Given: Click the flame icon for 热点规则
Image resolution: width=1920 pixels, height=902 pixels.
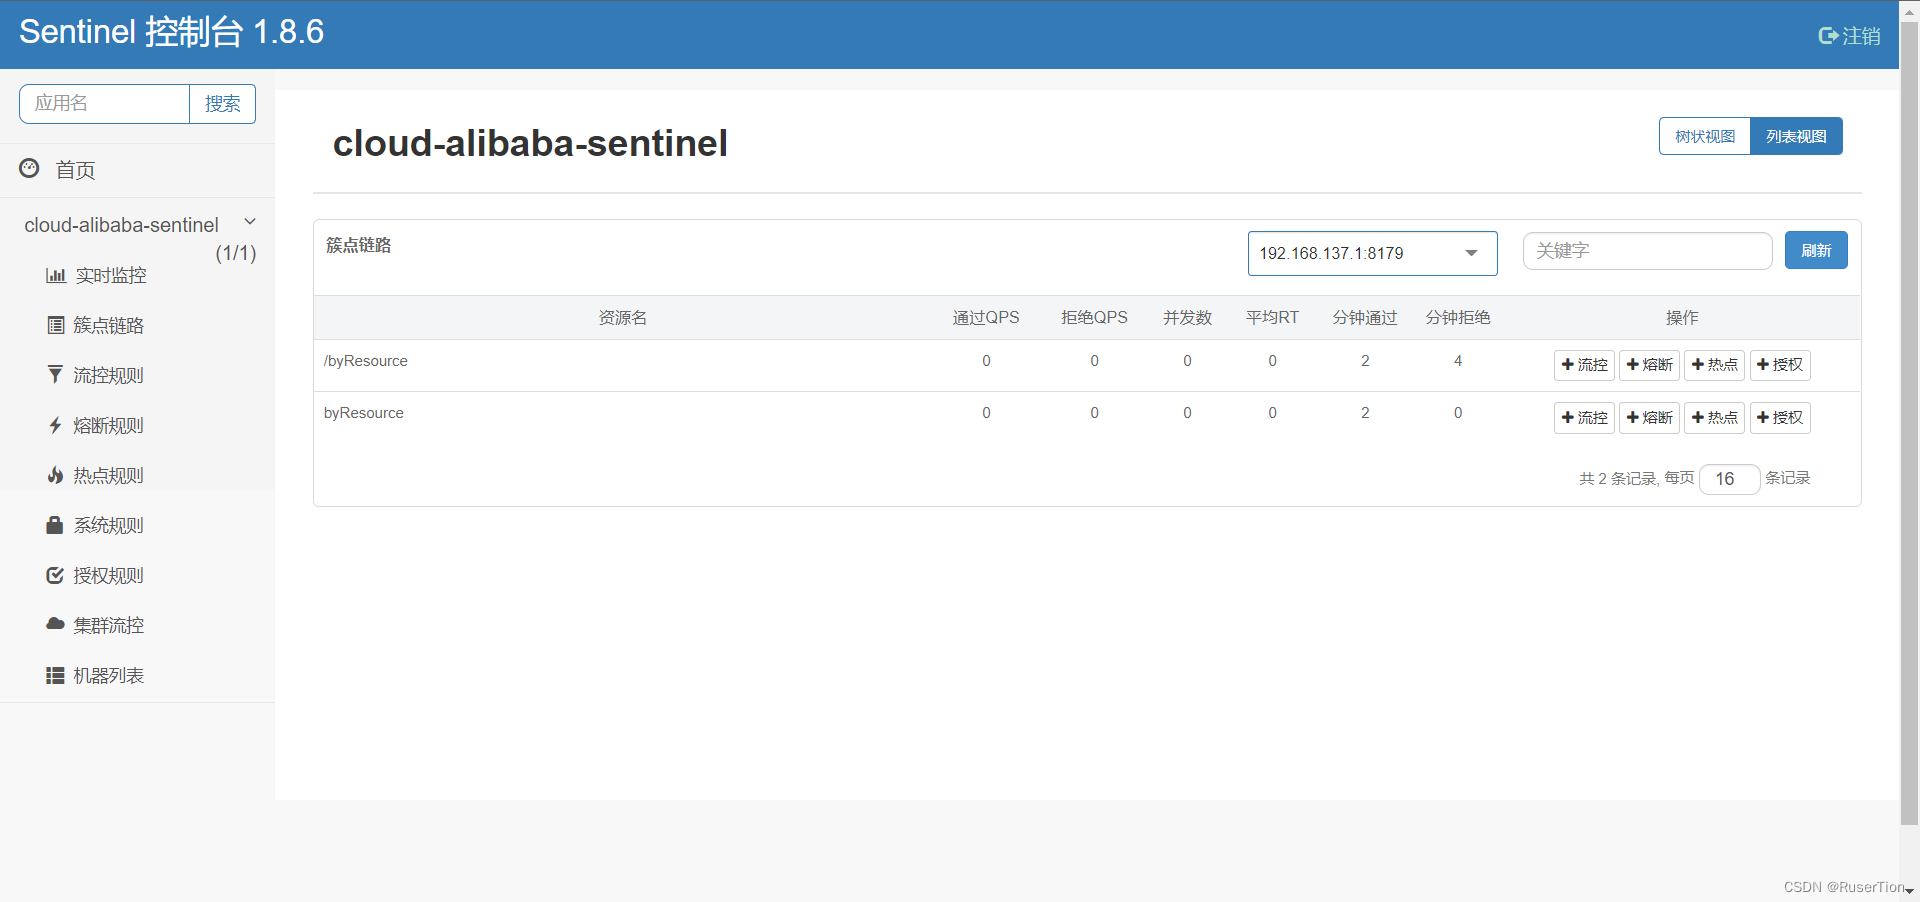Looking at the screenshot, I should (55, 475).
